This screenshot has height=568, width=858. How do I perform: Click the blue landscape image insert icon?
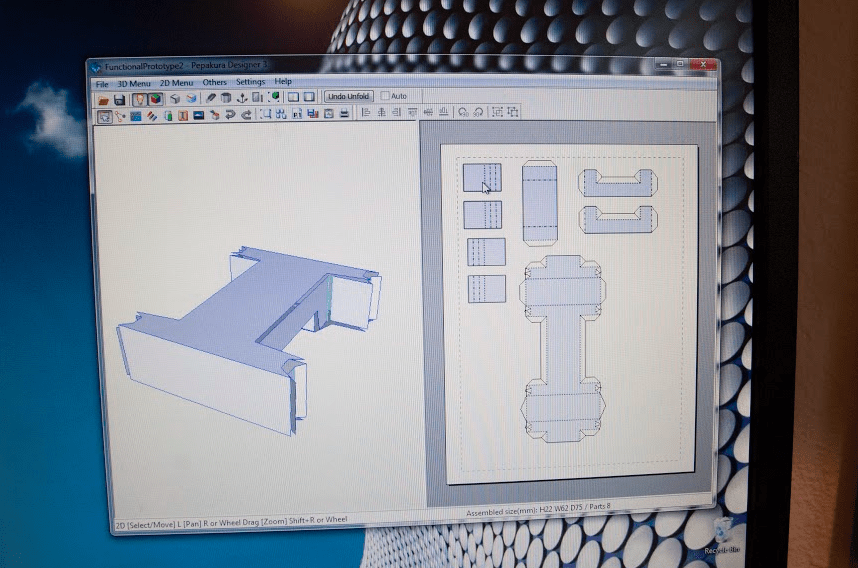[199, 115]
